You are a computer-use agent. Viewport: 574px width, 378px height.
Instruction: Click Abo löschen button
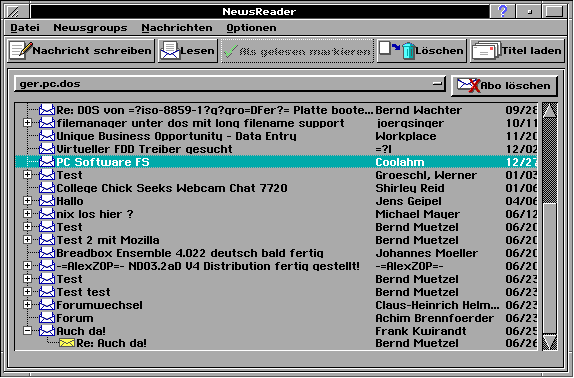click(504, 86)
